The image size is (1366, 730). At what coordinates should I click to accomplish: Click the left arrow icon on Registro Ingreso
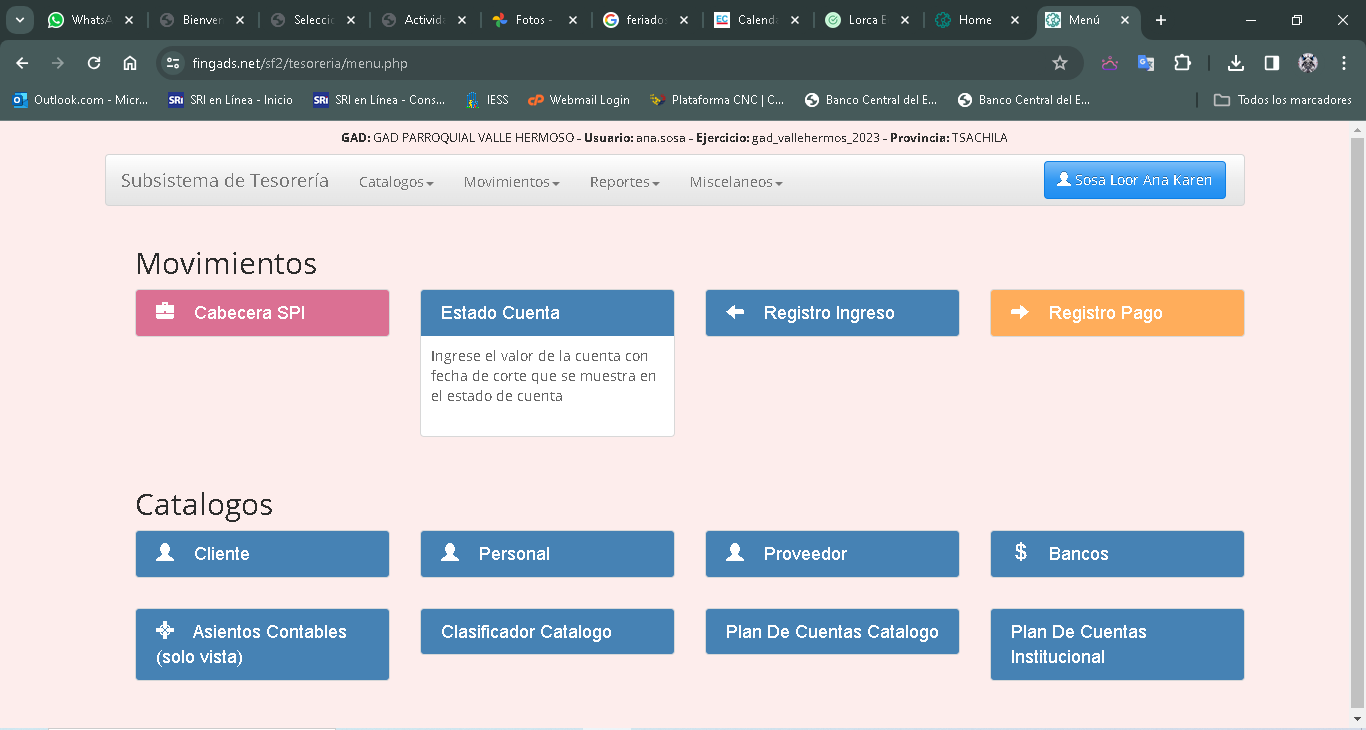pyautogui.click(x=735, y=312)
